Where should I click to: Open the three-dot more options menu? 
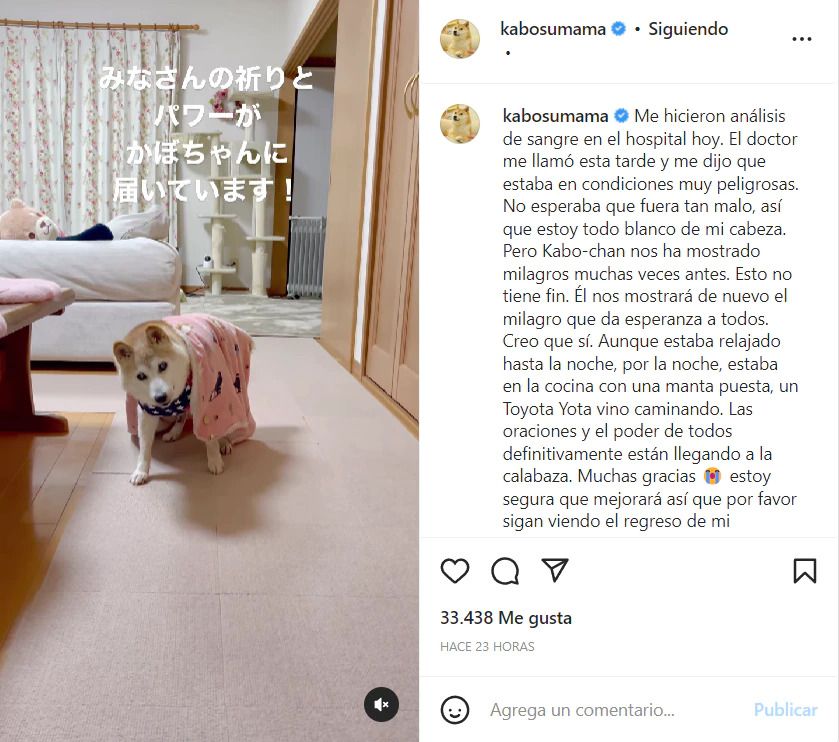click(802, 39)
